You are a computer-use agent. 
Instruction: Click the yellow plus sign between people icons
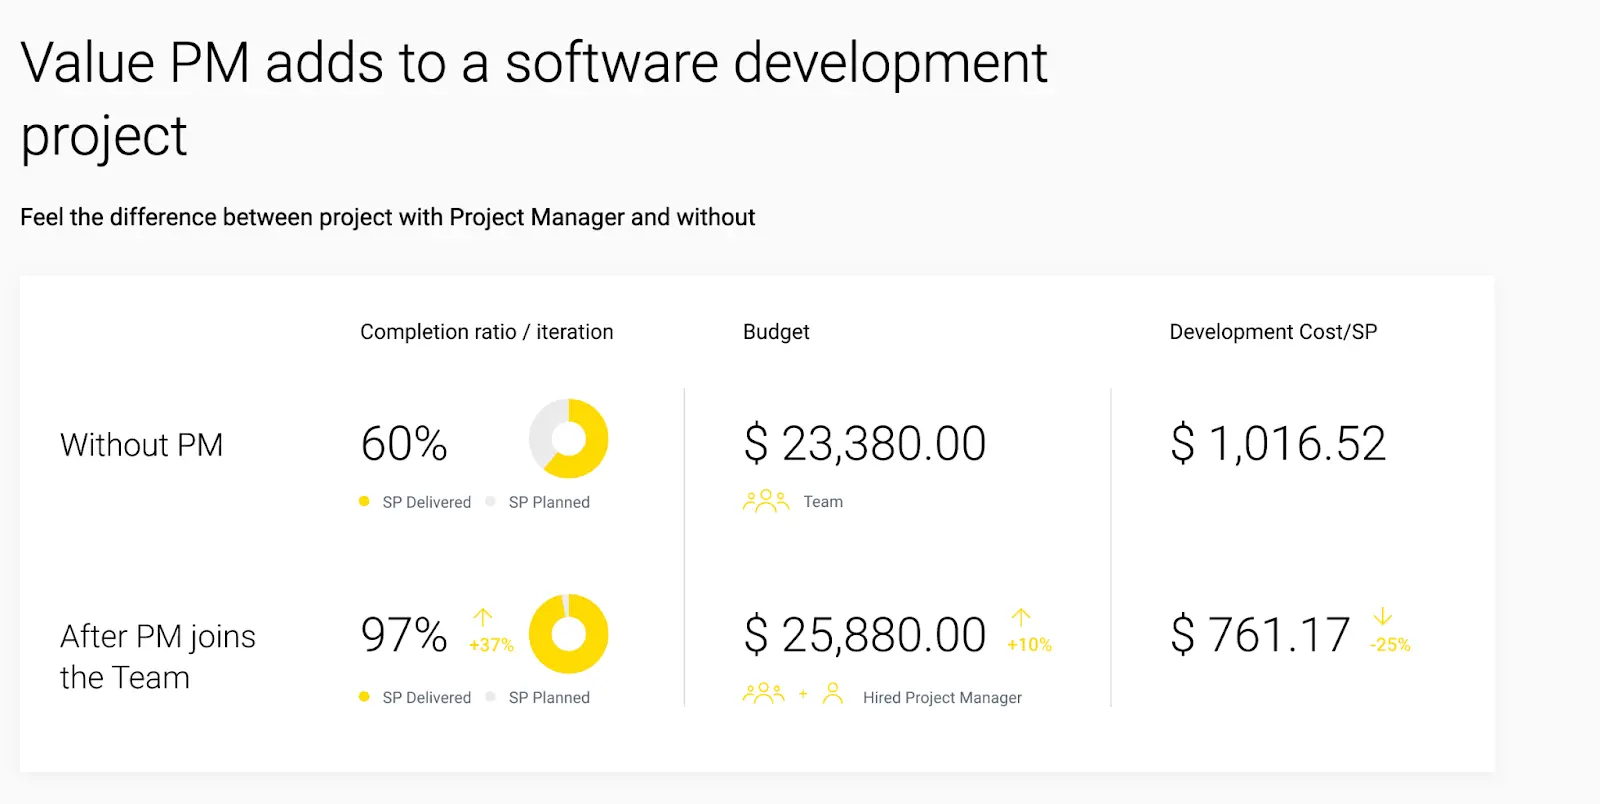click(803, 693)
